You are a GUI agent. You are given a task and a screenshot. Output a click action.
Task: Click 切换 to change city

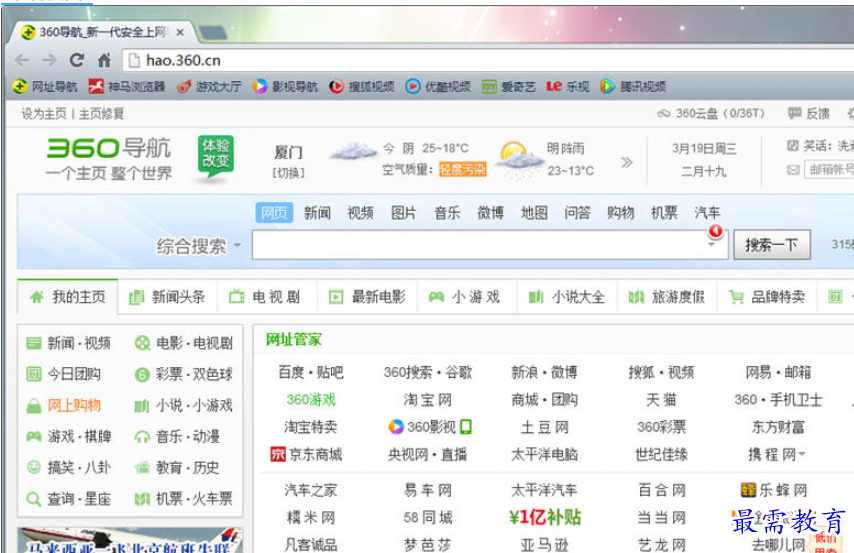coord(288,173)
